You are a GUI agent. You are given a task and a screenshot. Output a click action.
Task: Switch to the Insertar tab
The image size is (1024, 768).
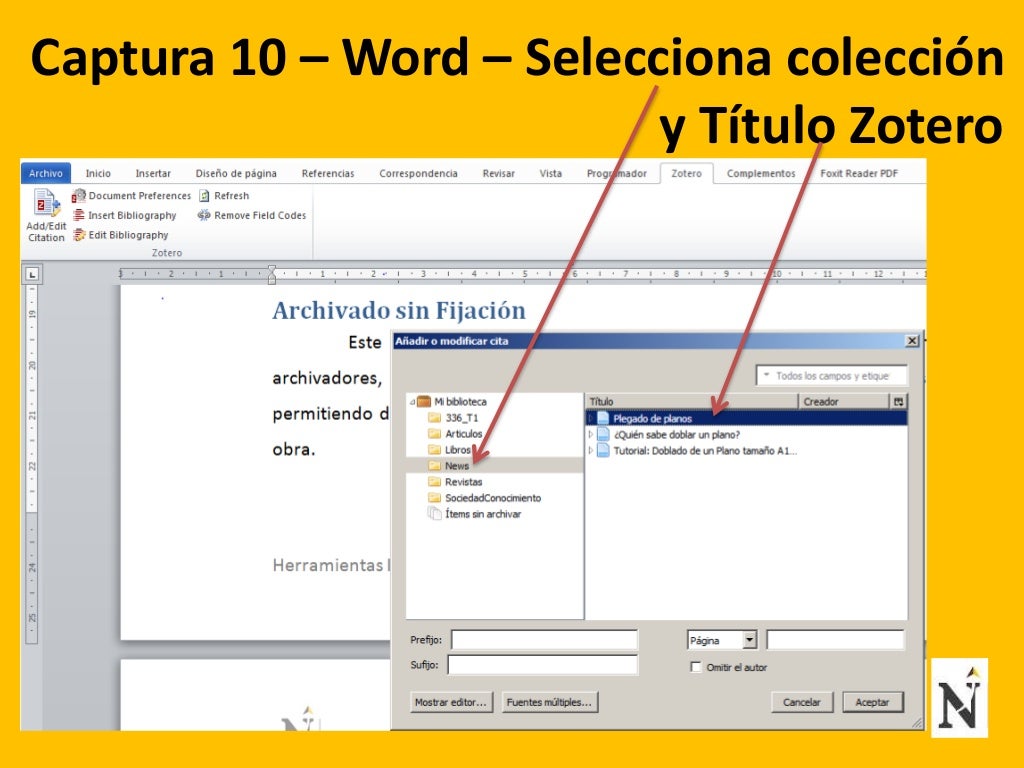tap(153, 173)
